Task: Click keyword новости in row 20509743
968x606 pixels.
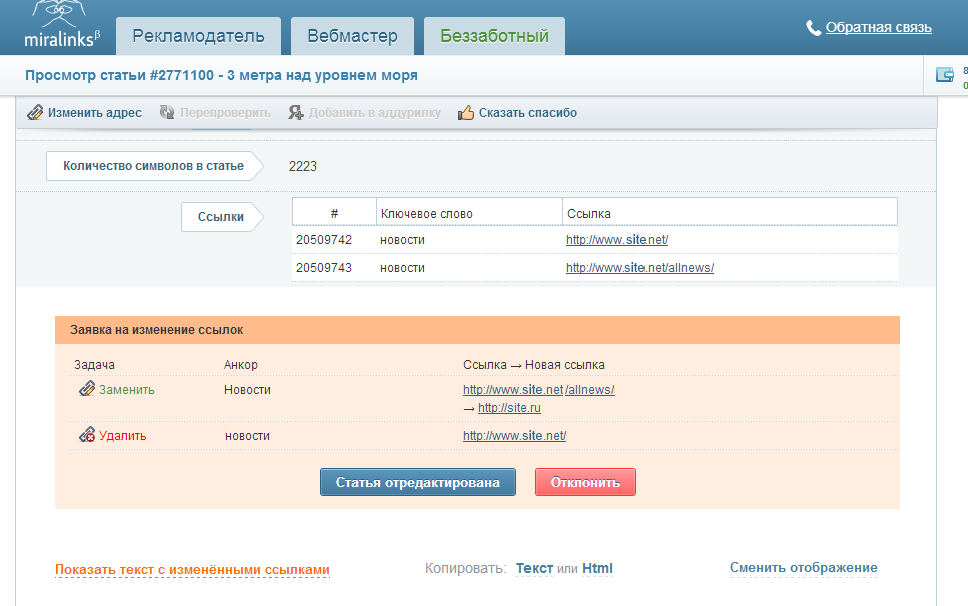Action: tap(403, 268)
